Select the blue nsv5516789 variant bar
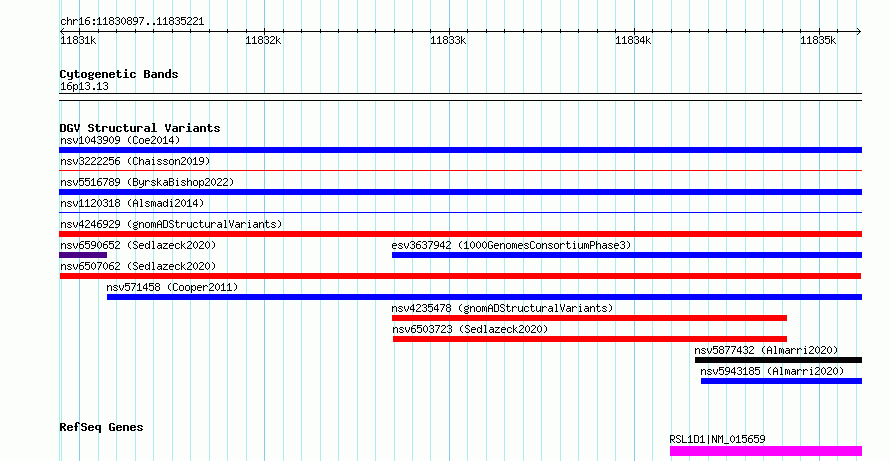 460,192
